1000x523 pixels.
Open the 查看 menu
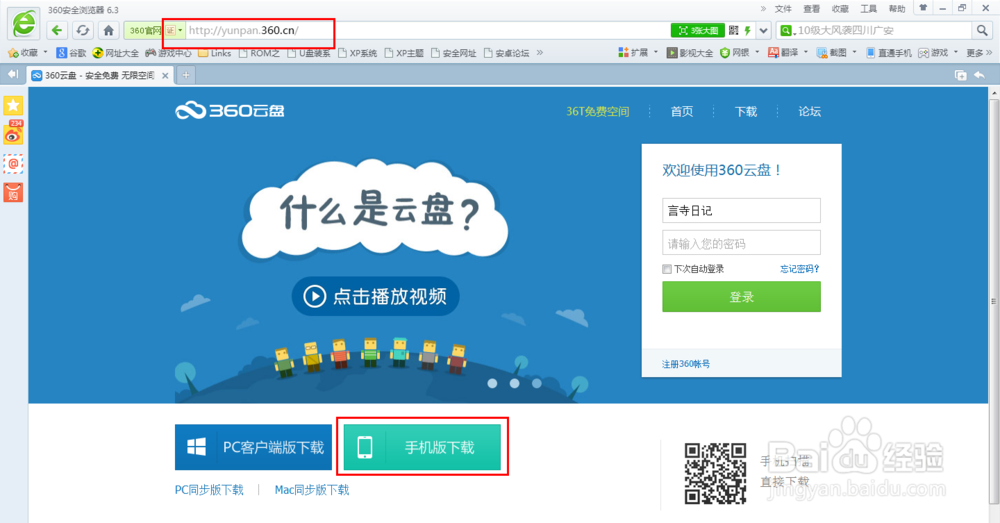click(x=811, y=9)
